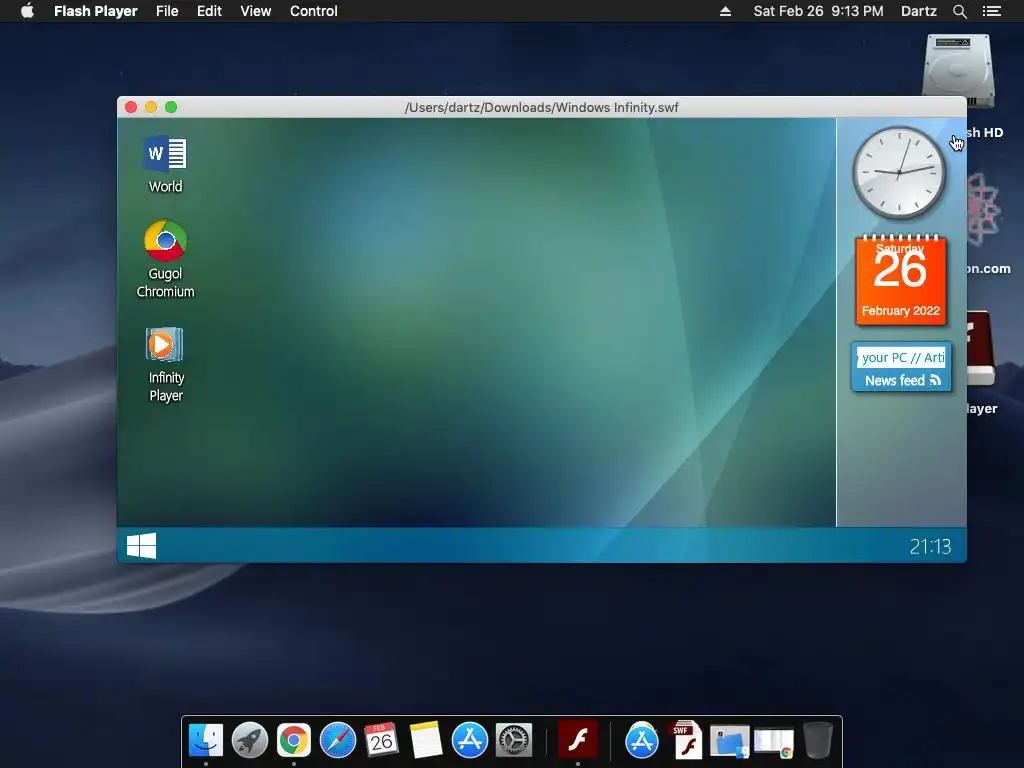
Task: Close the Windows Infinity.swf window
Action: (x=131, y=107)
